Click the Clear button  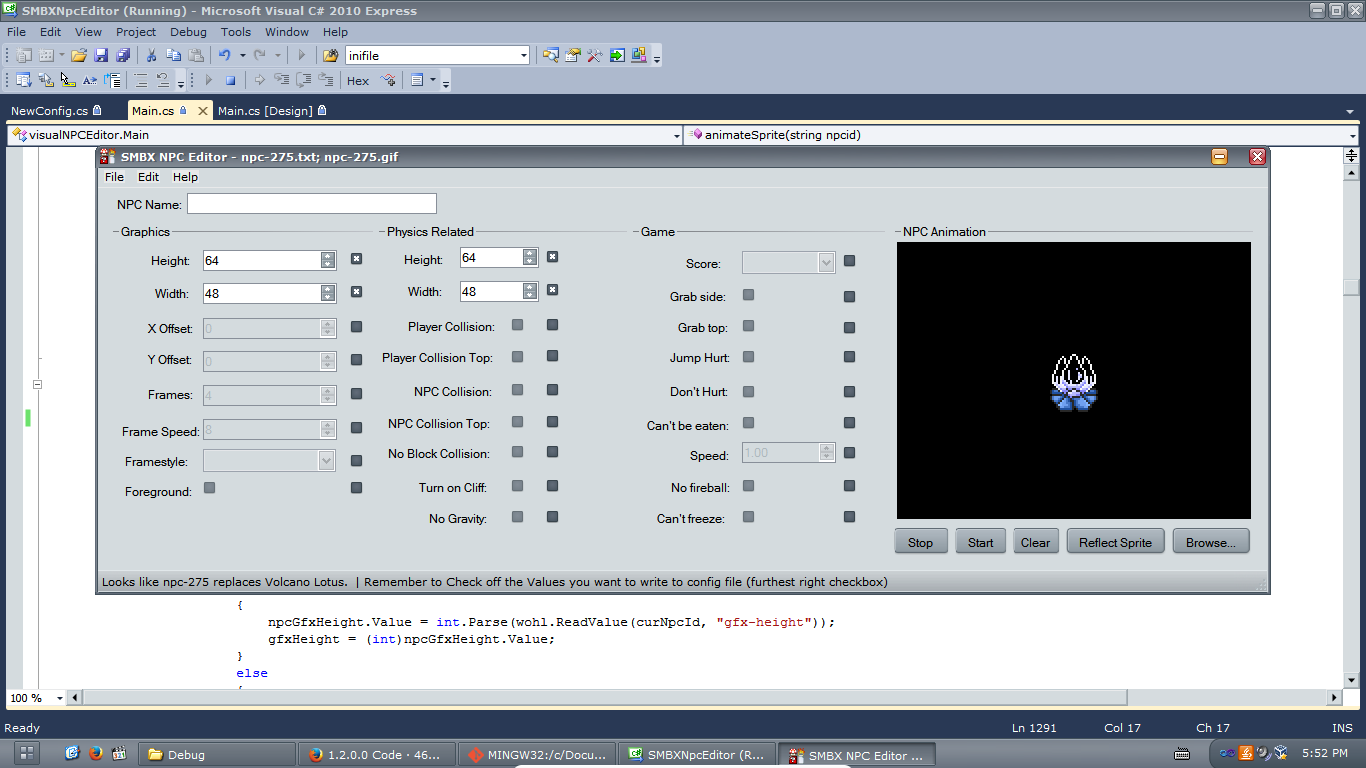[x=1035, y=542]
